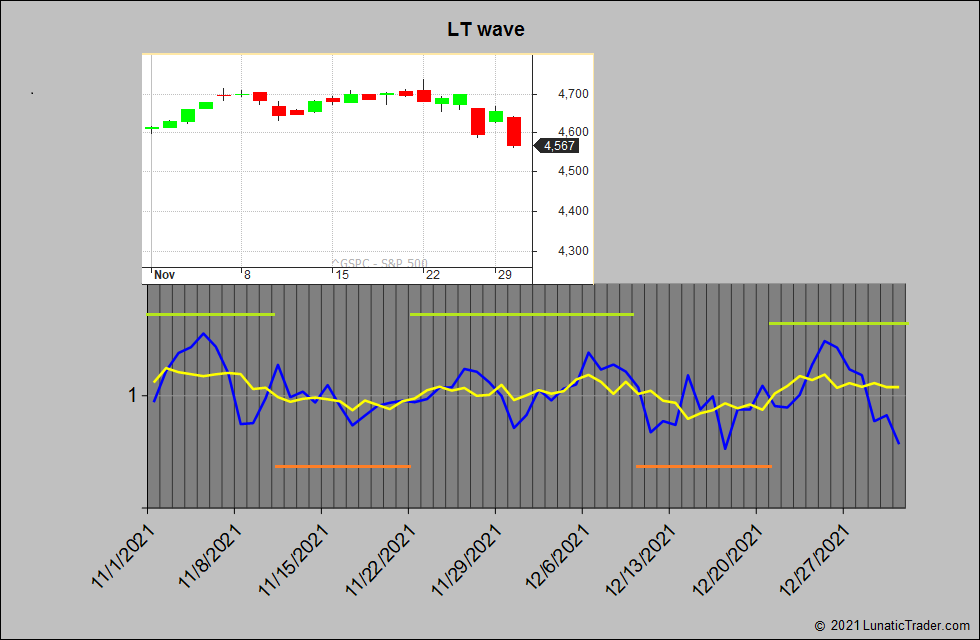
Task: Click the Nov month label on the inset chart
Action: pos(164,275)
